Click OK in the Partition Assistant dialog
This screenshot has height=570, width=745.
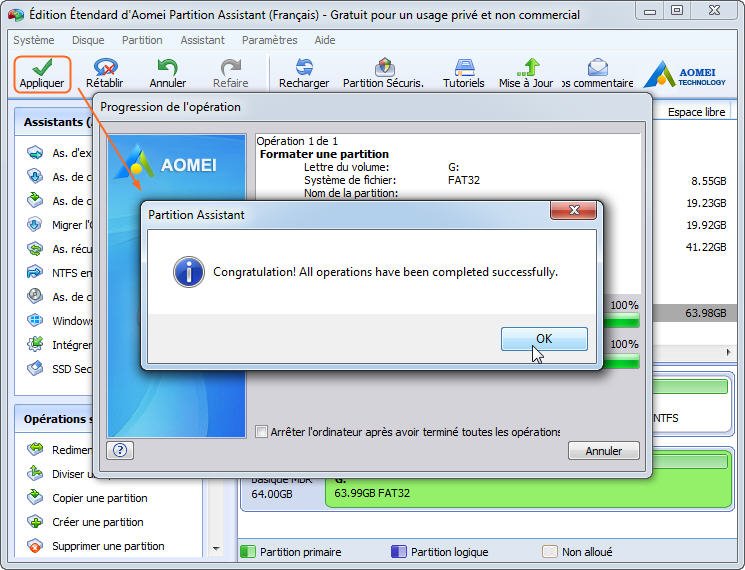pos(544,339)
